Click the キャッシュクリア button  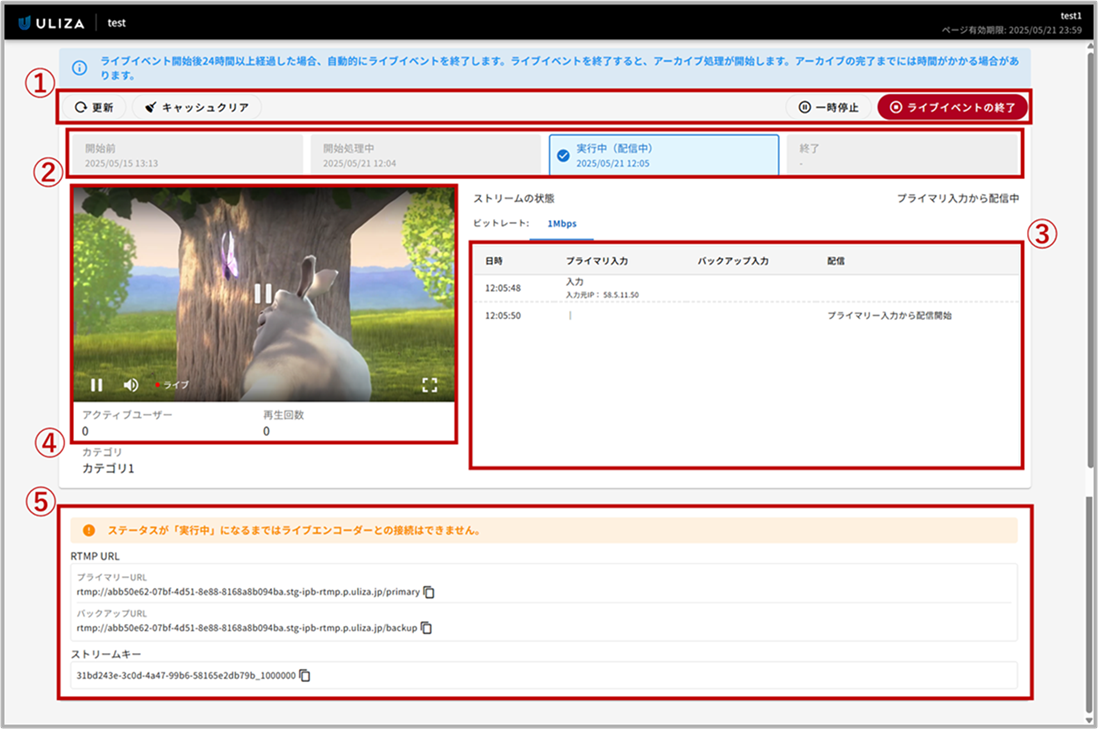(x=197, y=107)
